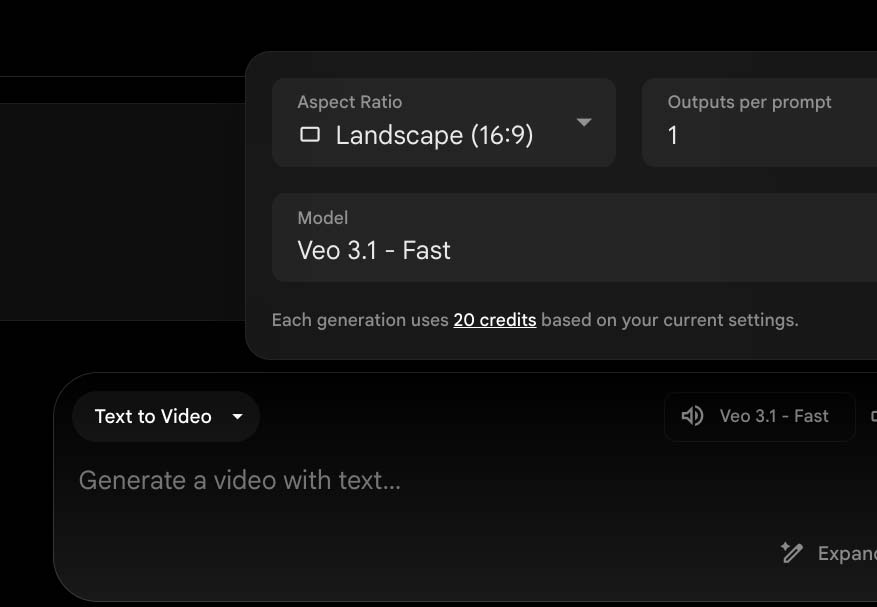Image resolution: width=877 pixels, height=607 pixels.
Task: Click the speaker icon beside Veo 3.1 - Fast
Action: click(x=692, y=416)
